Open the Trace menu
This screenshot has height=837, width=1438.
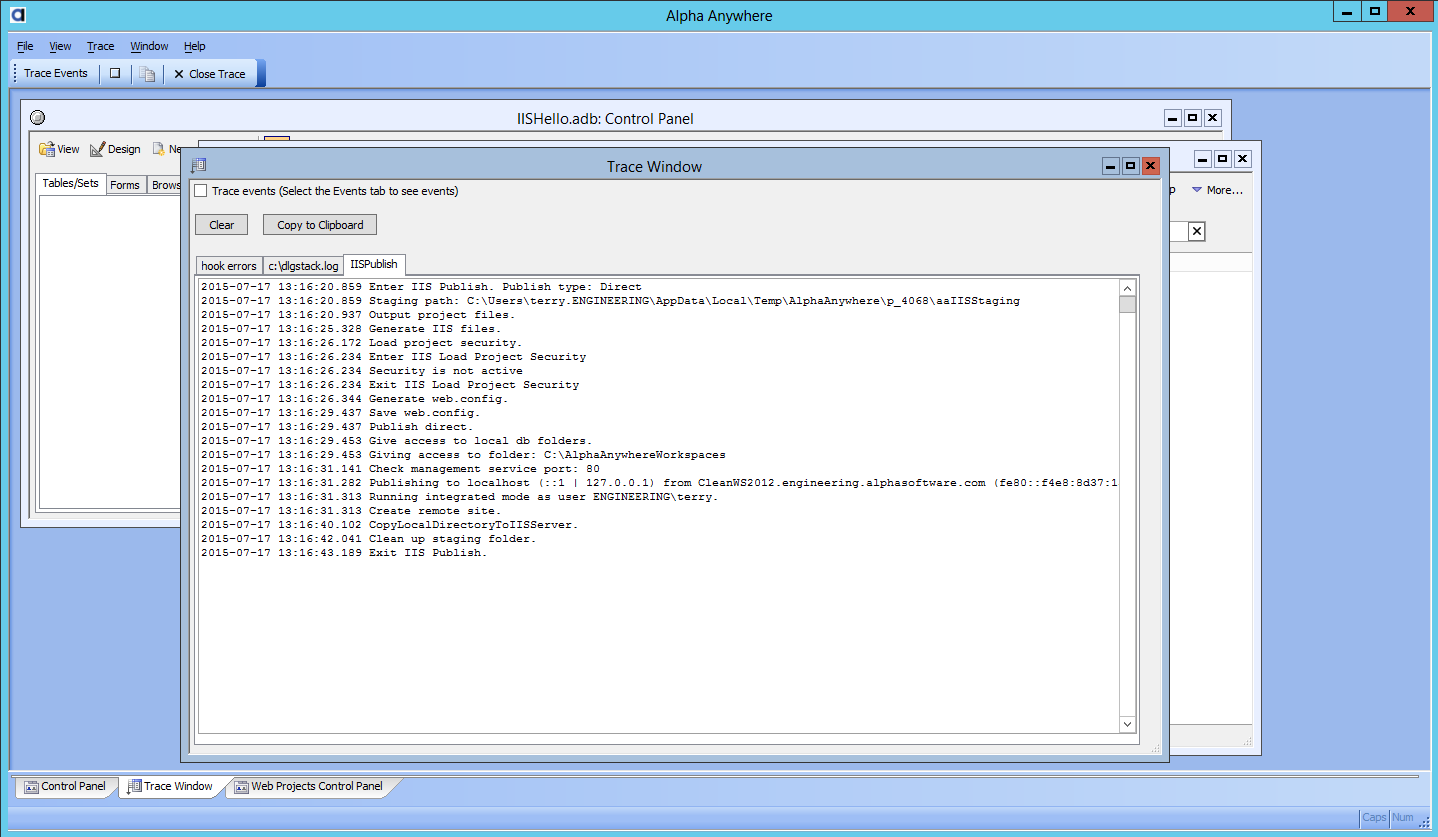[x=100, y=46]
